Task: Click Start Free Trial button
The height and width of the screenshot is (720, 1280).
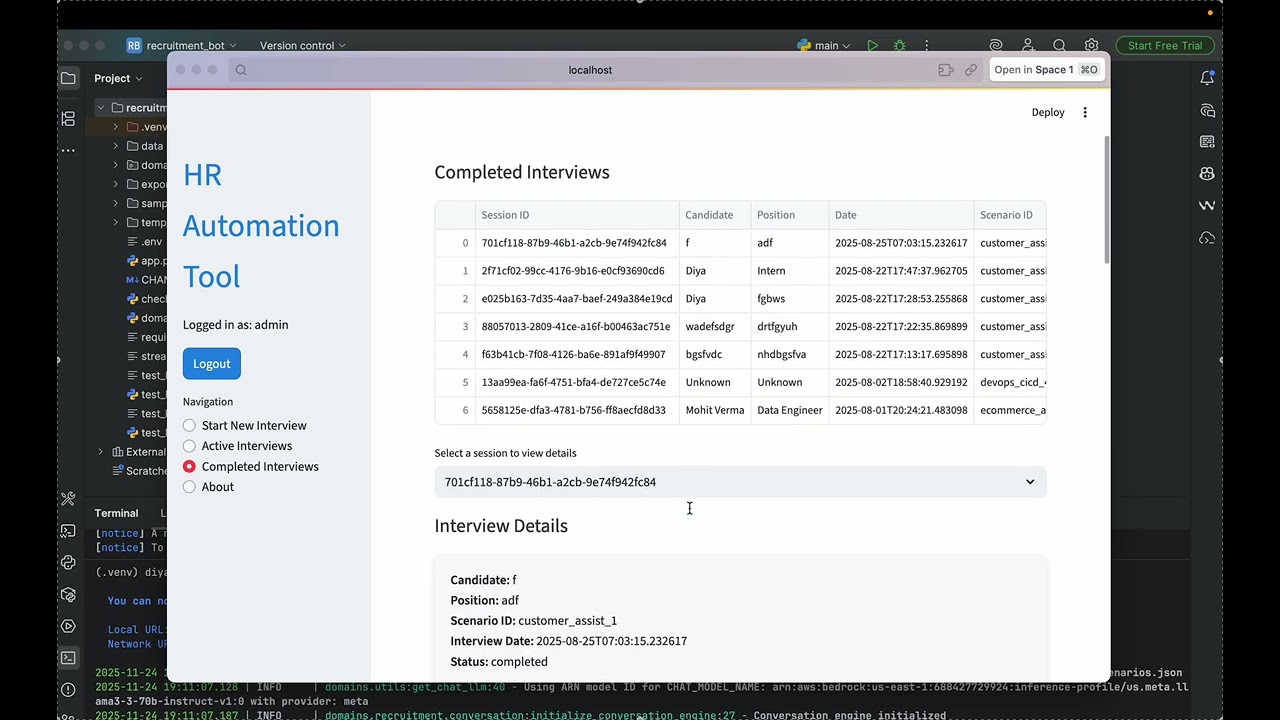Action: (x=1165, y=45)
